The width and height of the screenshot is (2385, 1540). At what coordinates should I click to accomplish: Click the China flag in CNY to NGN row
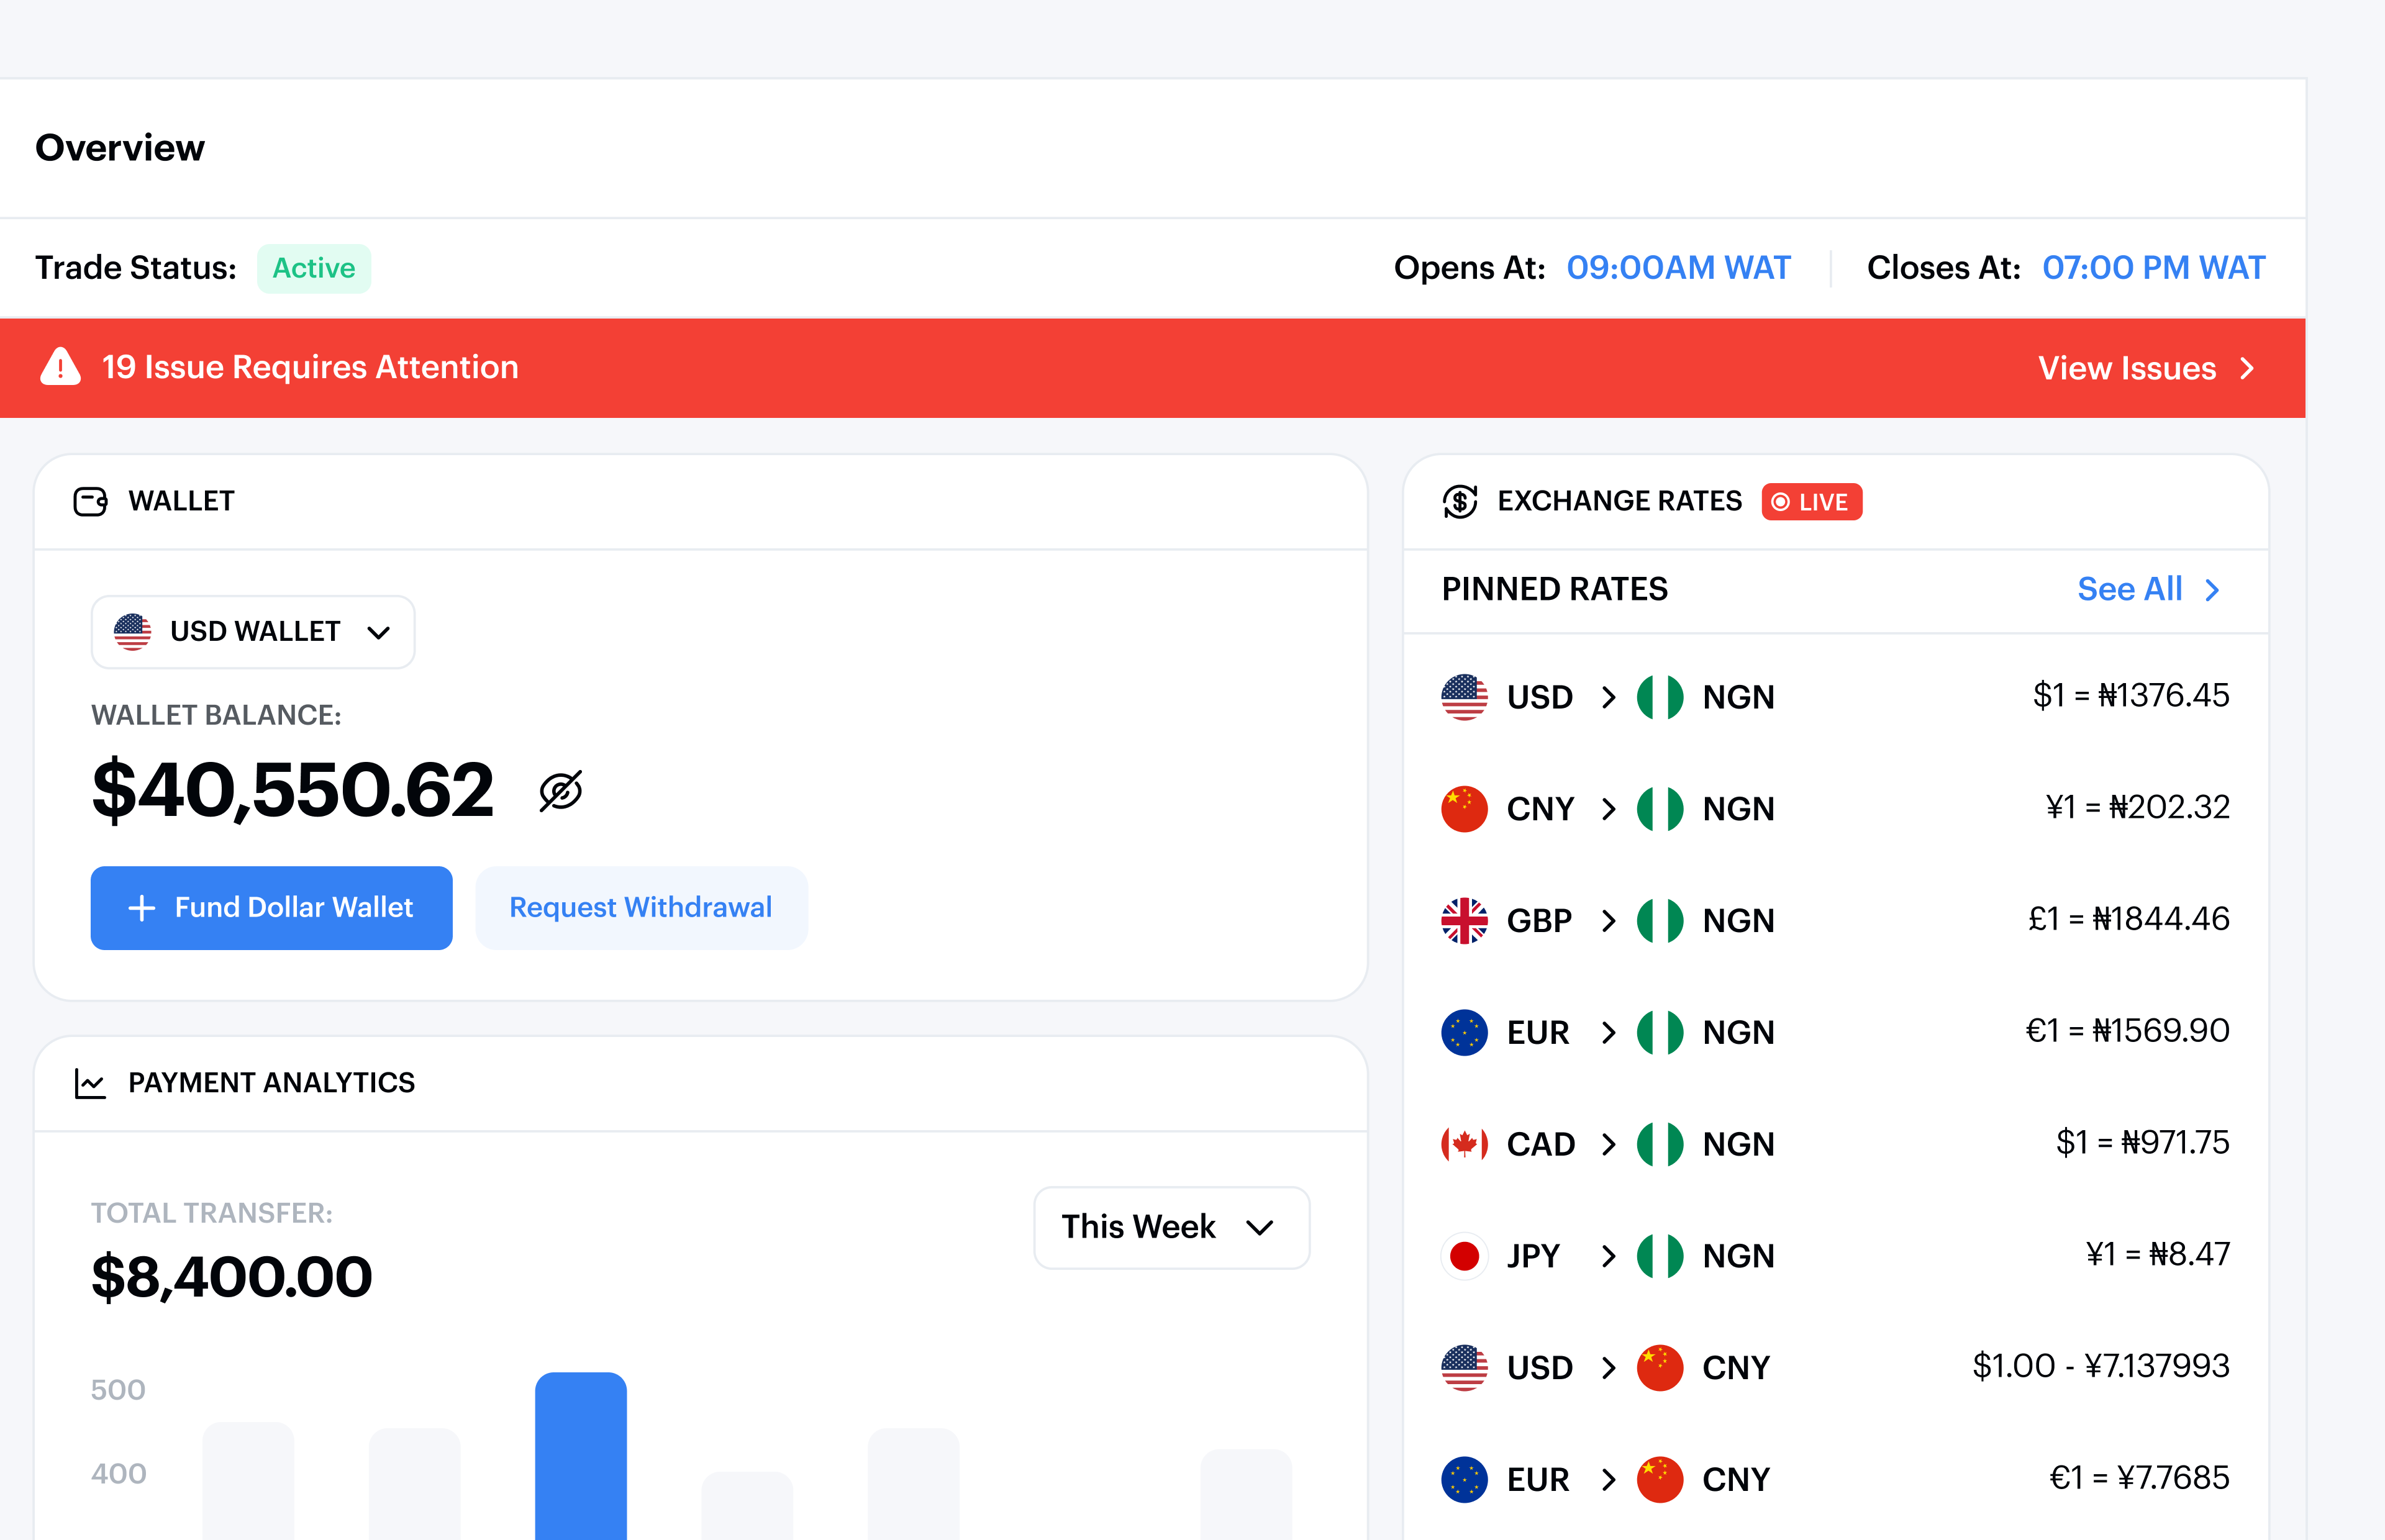[1464, 809]
